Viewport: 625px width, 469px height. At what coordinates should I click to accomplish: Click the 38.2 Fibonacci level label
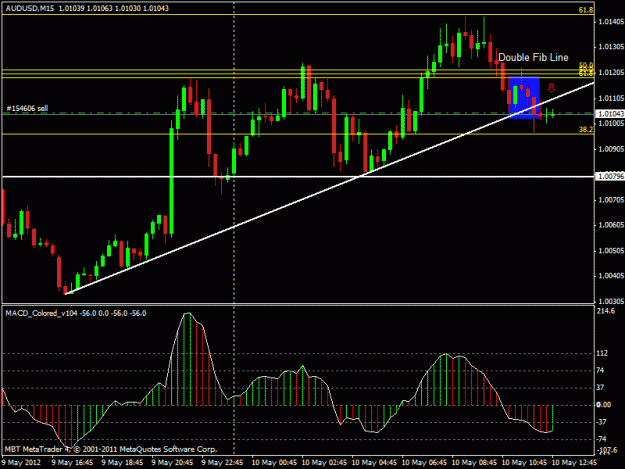tap(586, 130)
